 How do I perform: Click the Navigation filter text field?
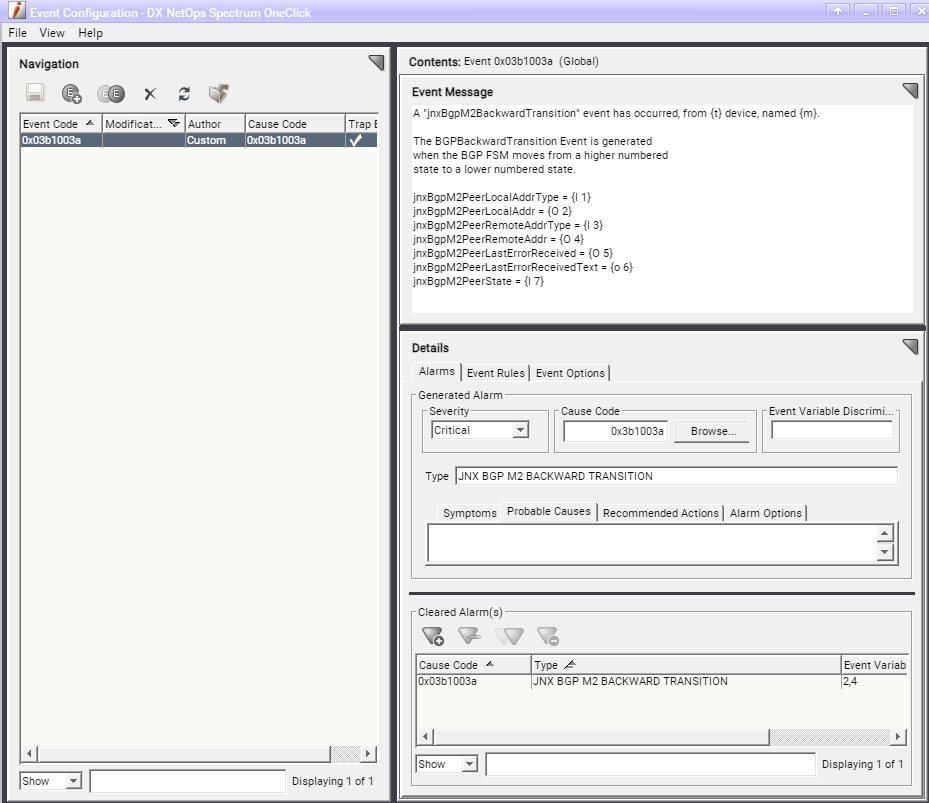pyautogui.click(x=188, y=780)
